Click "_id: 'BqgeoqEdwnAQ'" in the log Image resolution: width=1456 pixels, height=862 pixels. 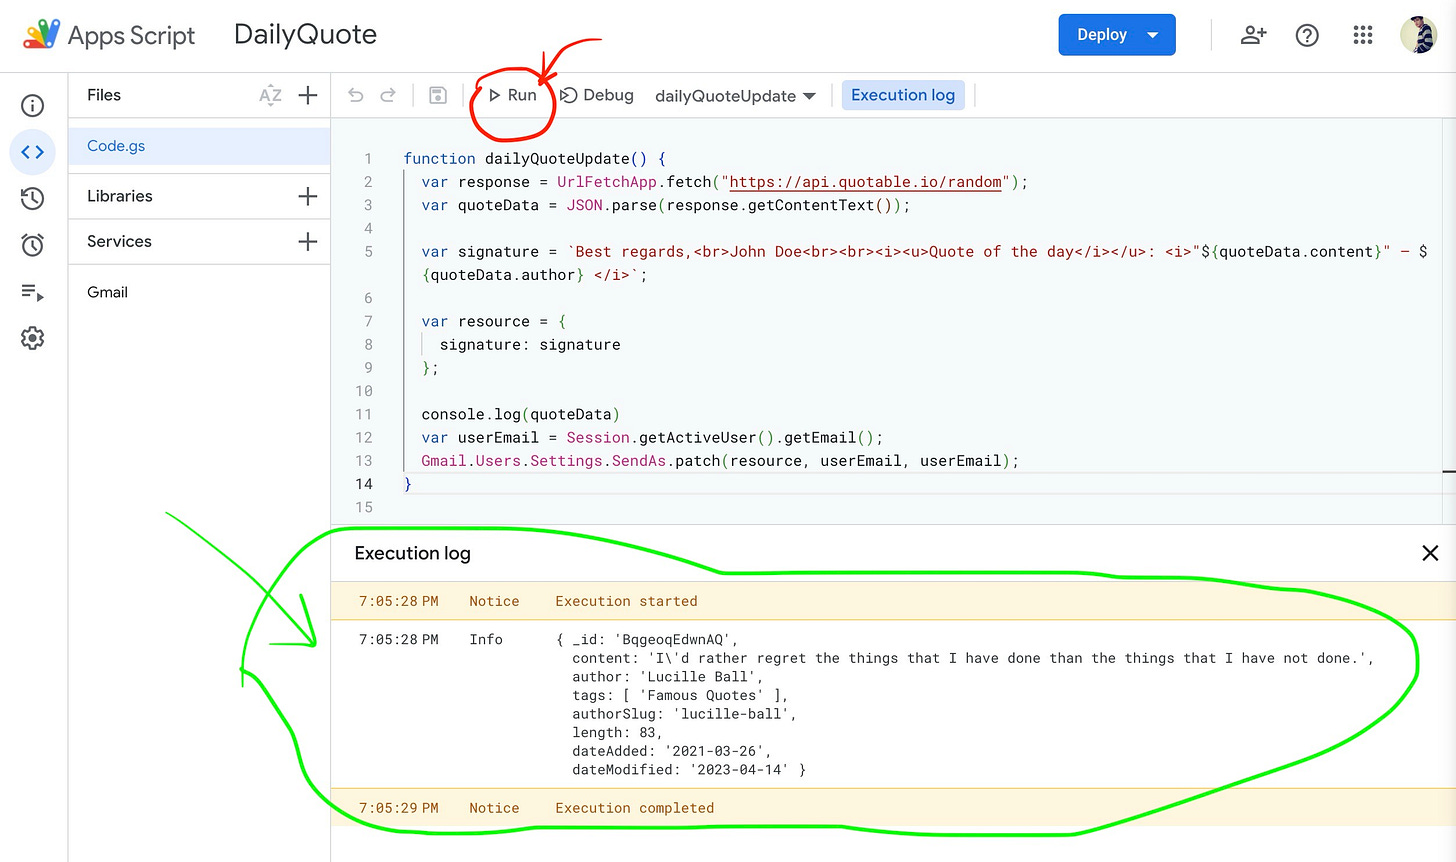pos(655,640)
